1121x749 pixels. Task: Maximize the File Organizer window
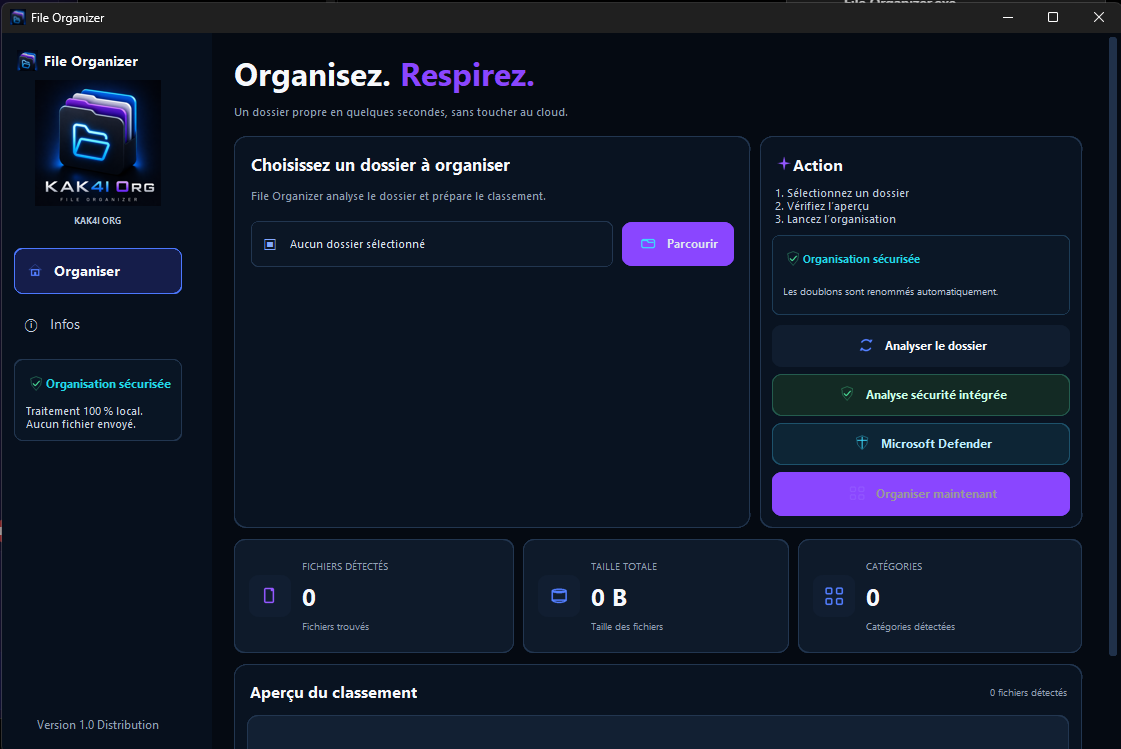coord(1053,17)
